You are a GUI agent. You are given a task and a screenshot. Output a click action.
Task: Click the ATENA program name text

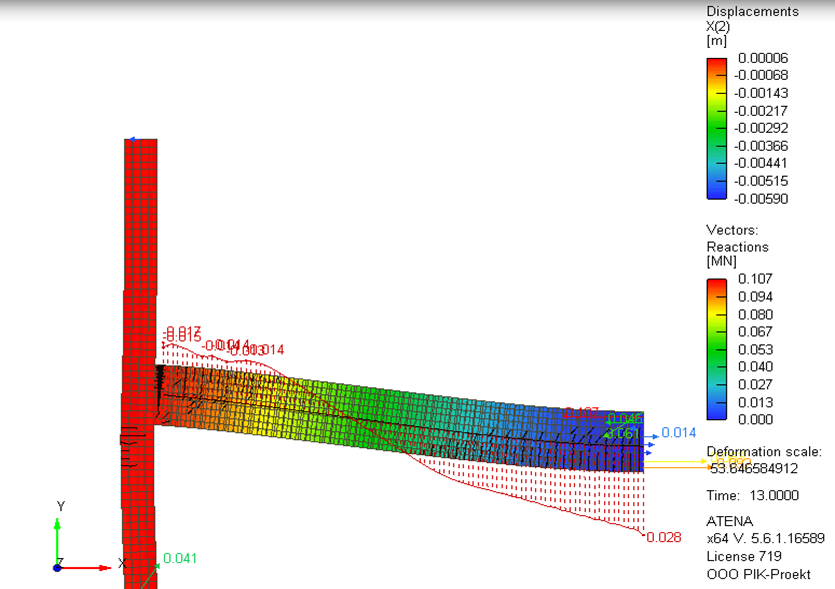coord(730,521)
